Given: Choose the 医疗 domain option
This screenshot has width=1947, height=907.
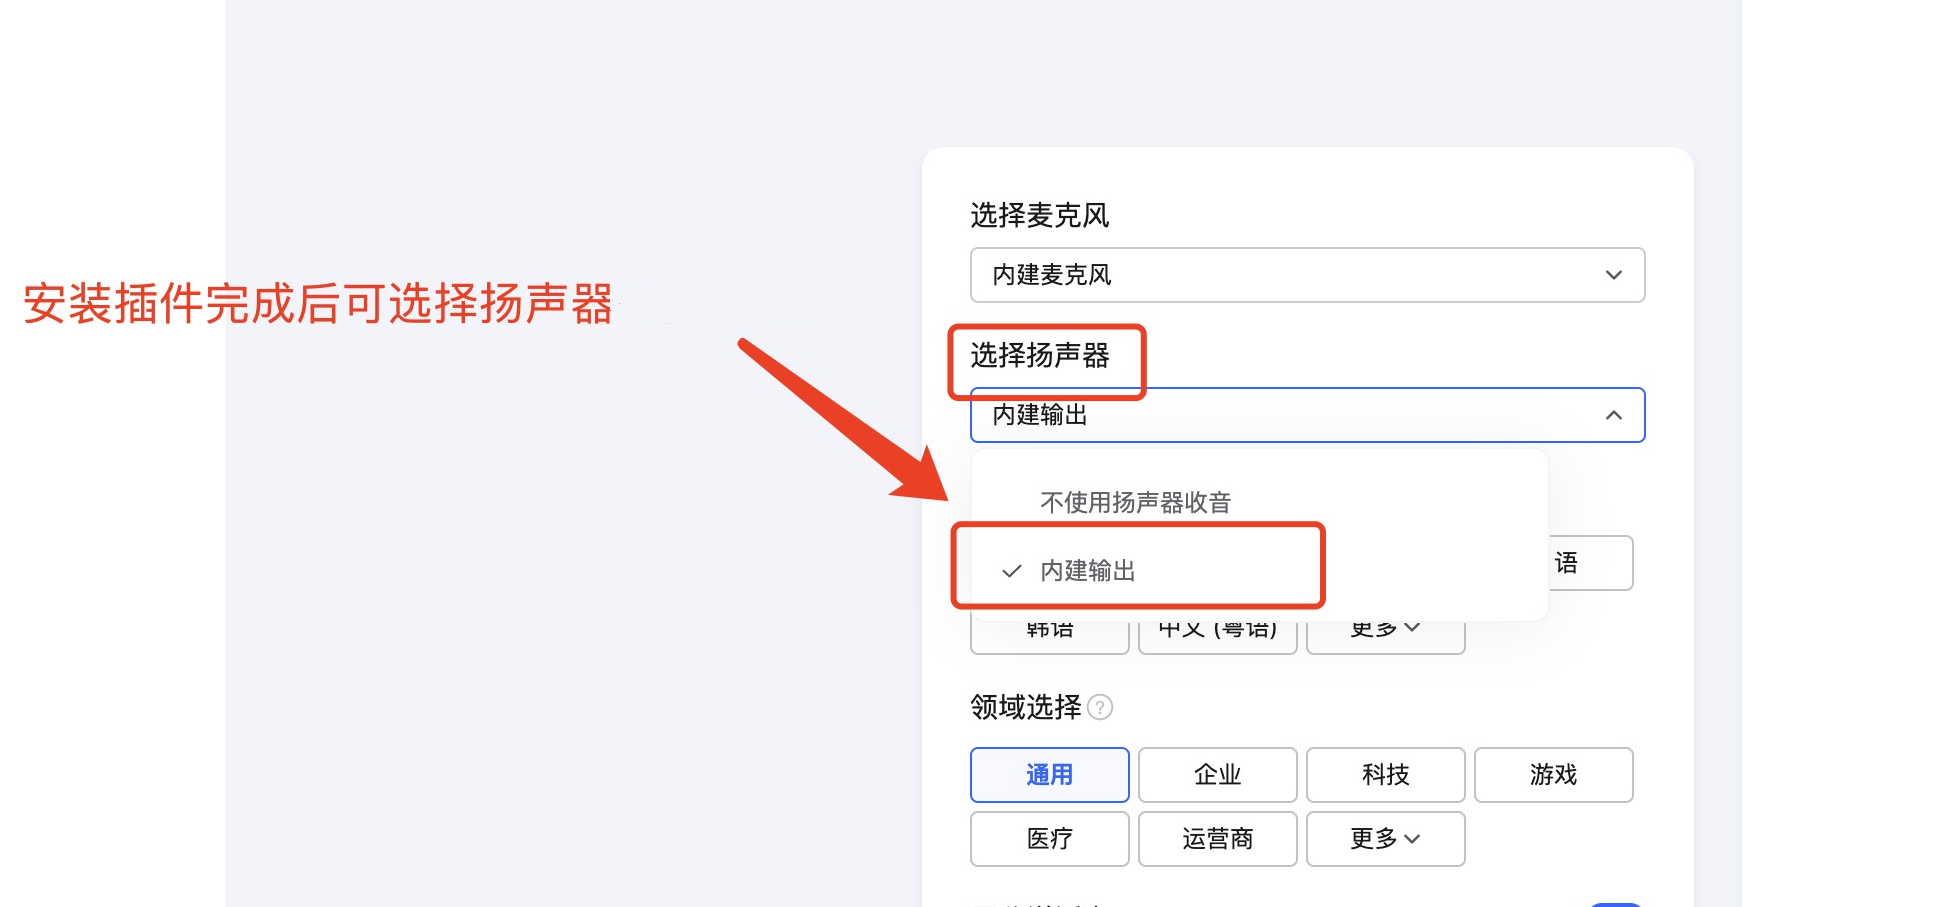Looking at the screenshot, I should (1049, 839).
